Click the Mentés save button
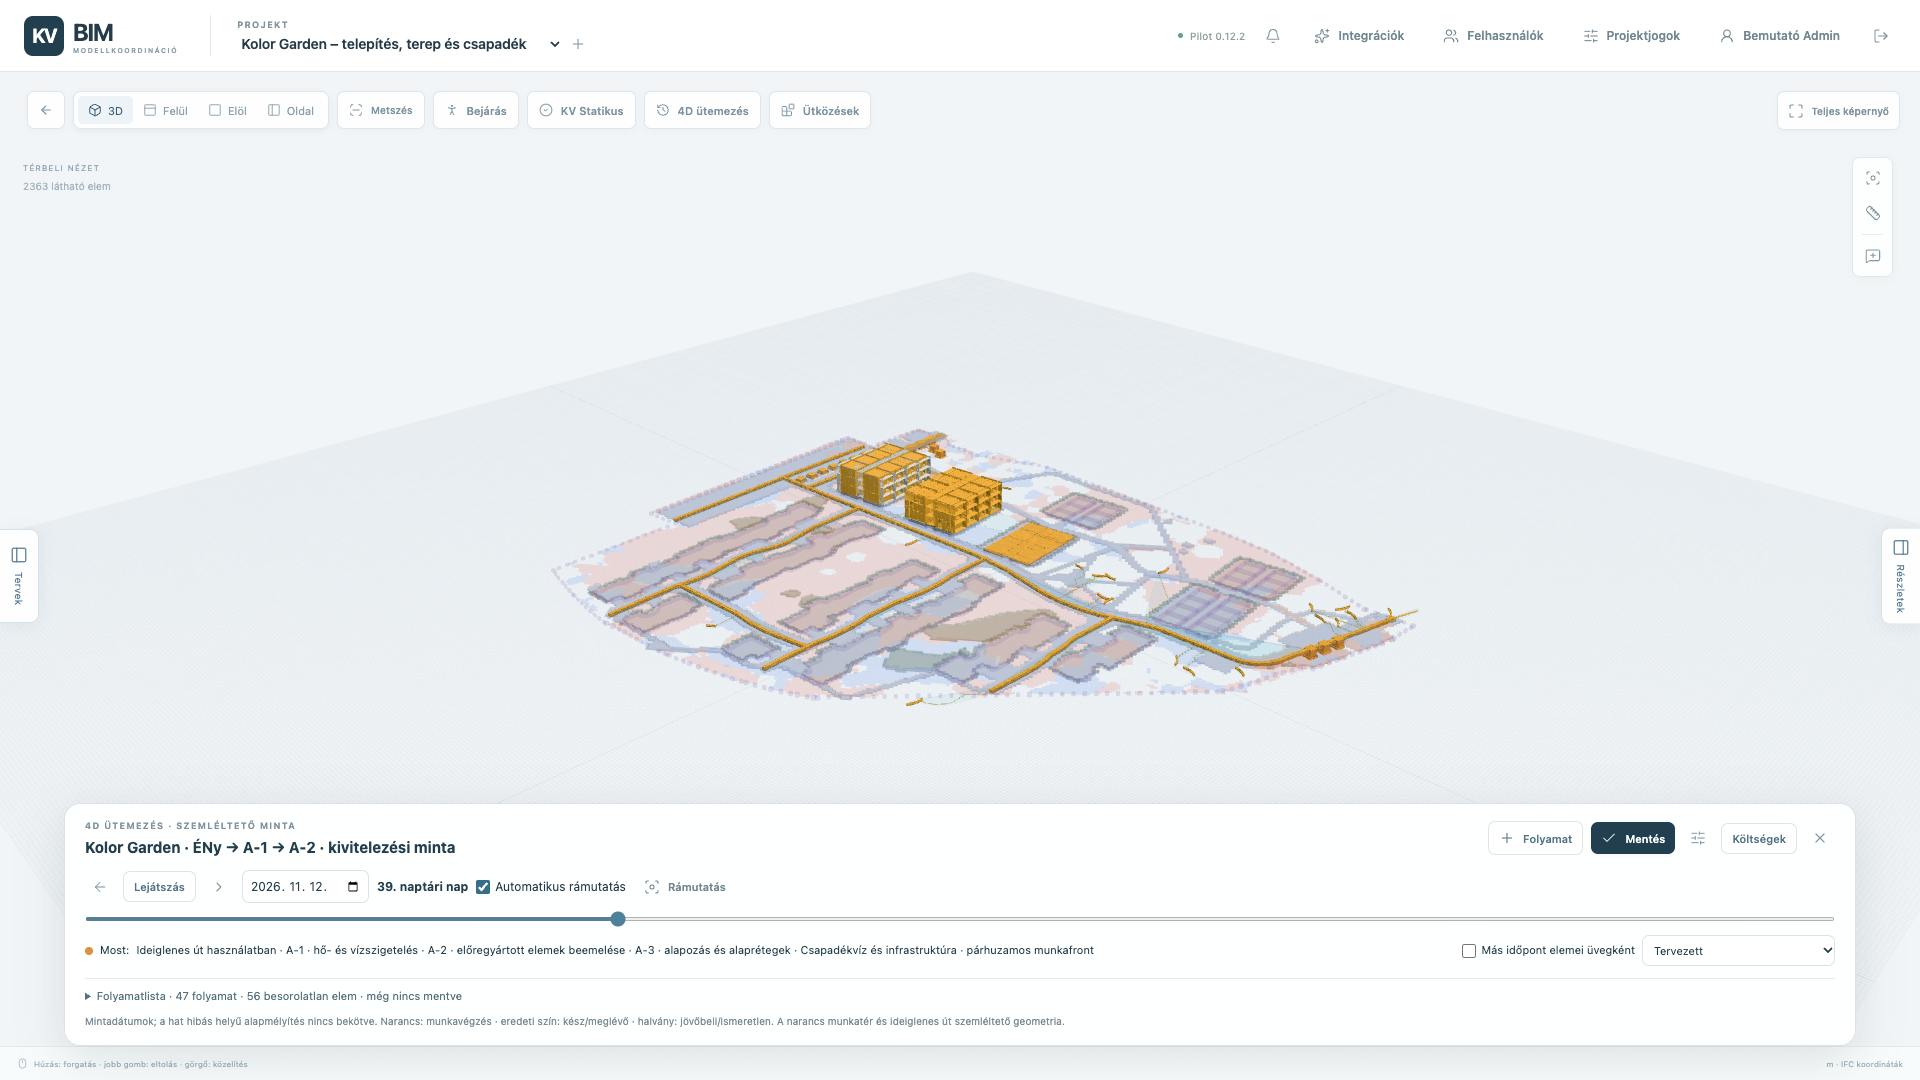1920x1080 pixels. [1633, 838]
